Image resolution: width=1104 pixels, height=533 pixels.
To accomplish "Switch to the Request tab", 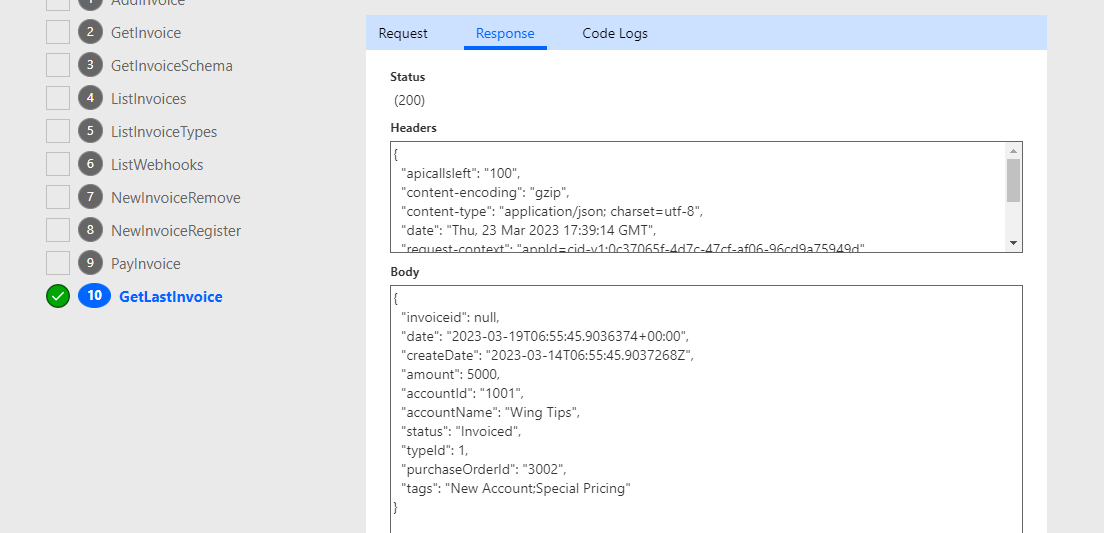I will [x=403, y=34].
